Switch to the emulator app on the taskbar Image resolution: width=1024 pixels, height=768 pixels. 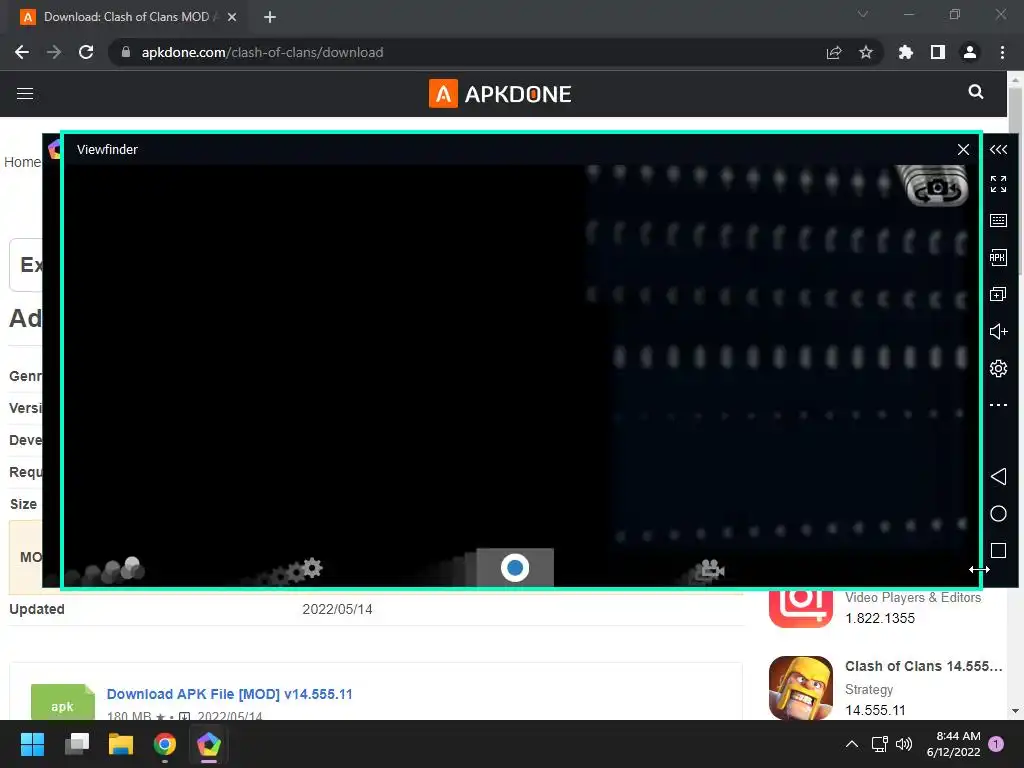(209, 744)
